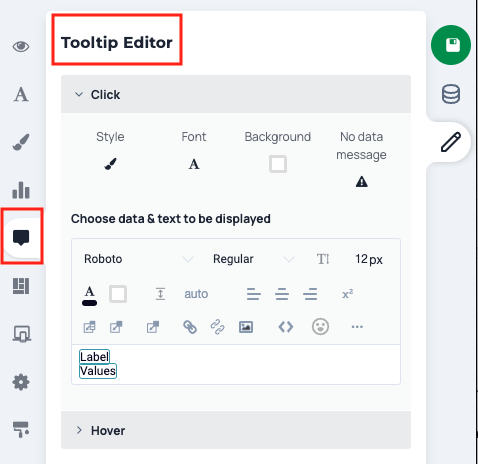
Task: Open the Style brush option
Action: click(x=110, y=164)
